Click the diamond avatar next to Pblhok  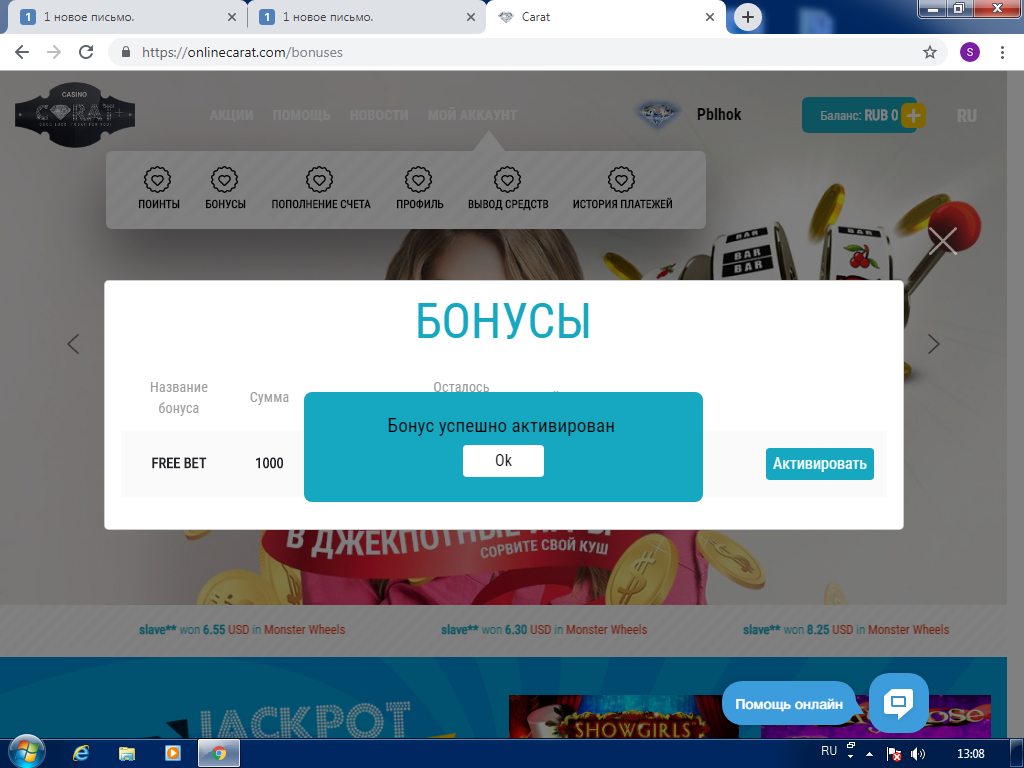(658, 114)
